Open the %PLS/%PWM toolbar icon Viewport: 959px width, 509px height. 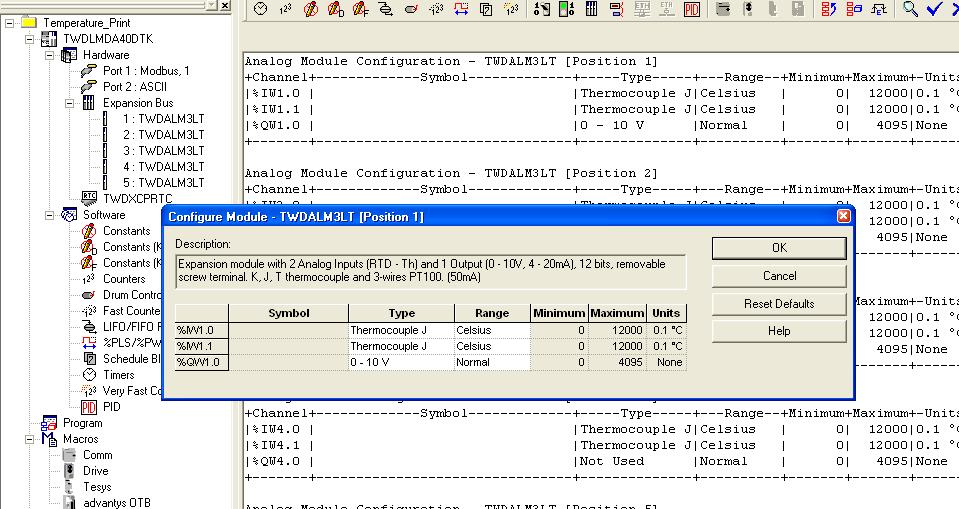point(461,9)
